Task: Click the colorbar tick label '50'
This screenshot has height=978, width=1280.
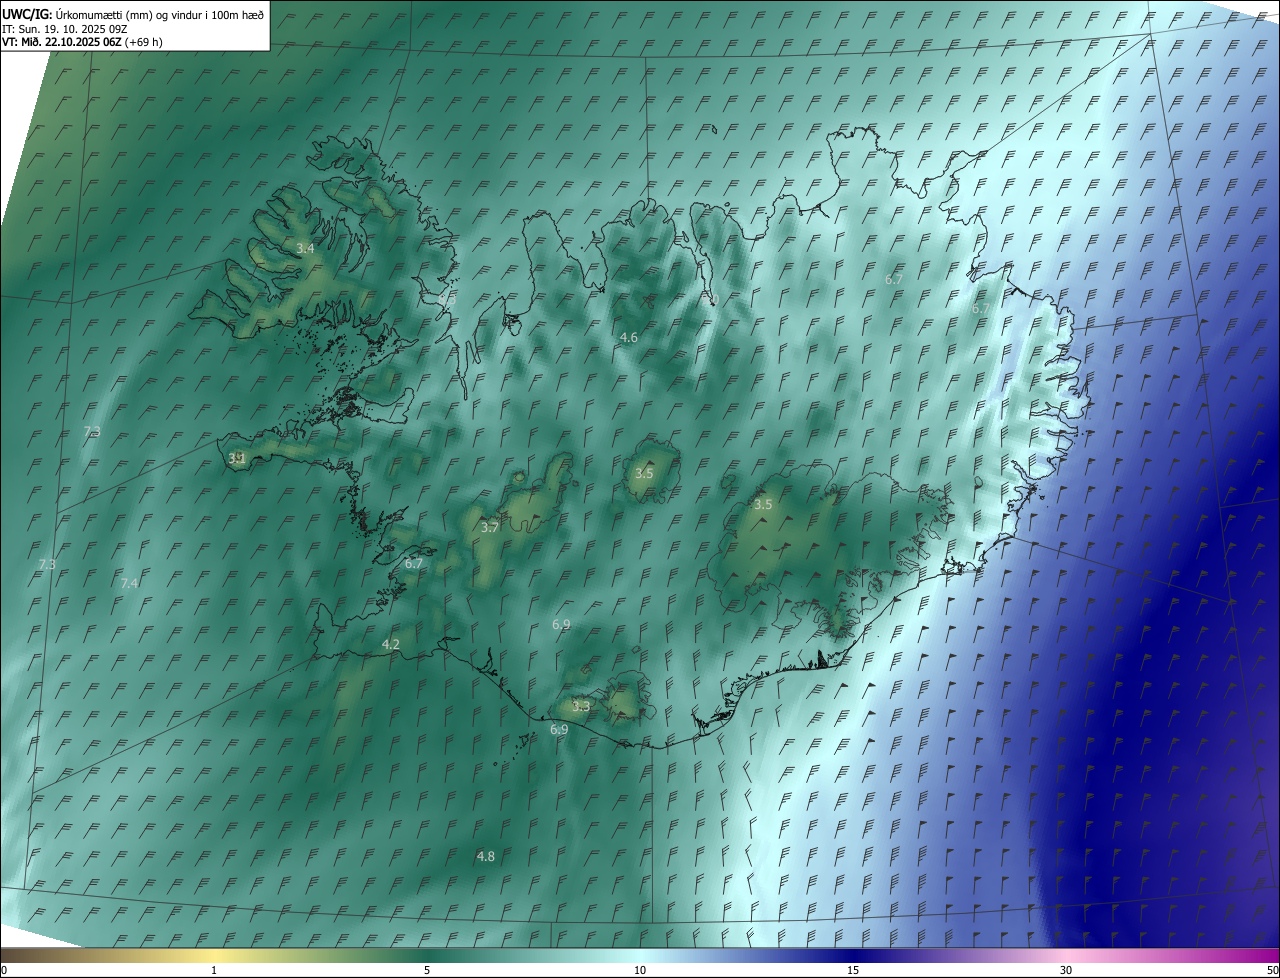Action: click(x=1272, y=970)
